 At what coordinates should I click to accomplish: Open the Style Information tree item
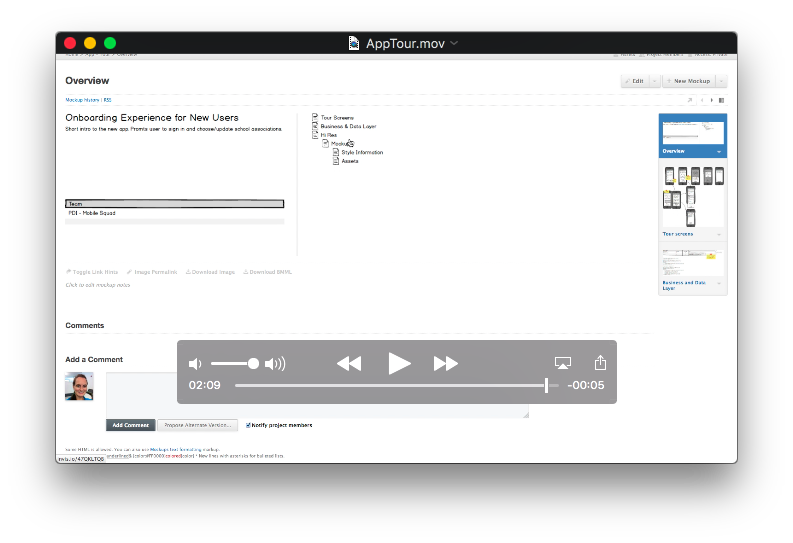[x=362, y=152]
